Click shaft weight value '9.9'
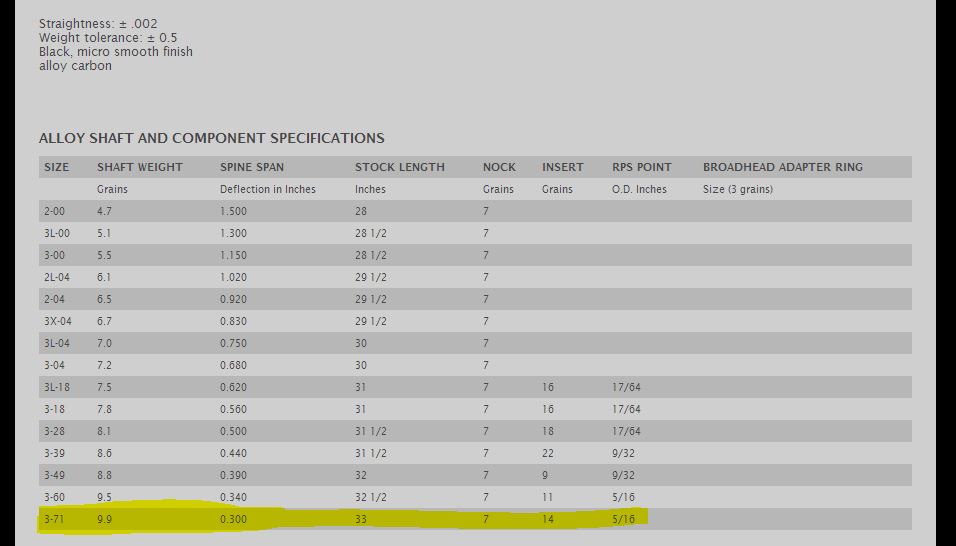956x546 pixels. pos(104,519)
